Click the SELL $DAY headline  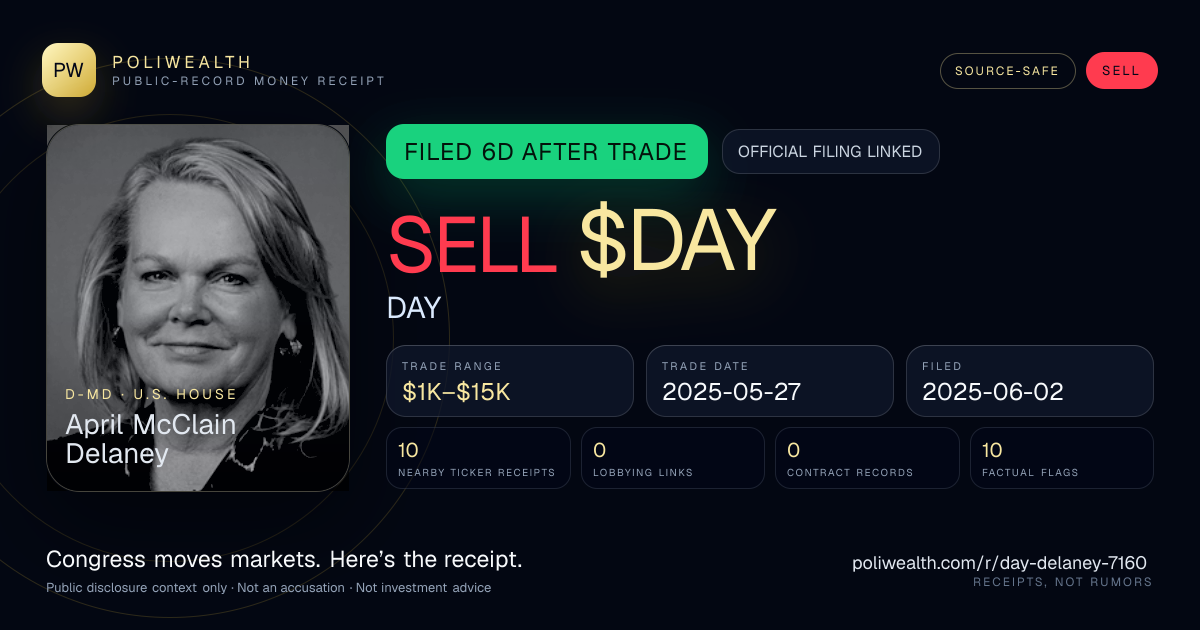pos(582,241)
